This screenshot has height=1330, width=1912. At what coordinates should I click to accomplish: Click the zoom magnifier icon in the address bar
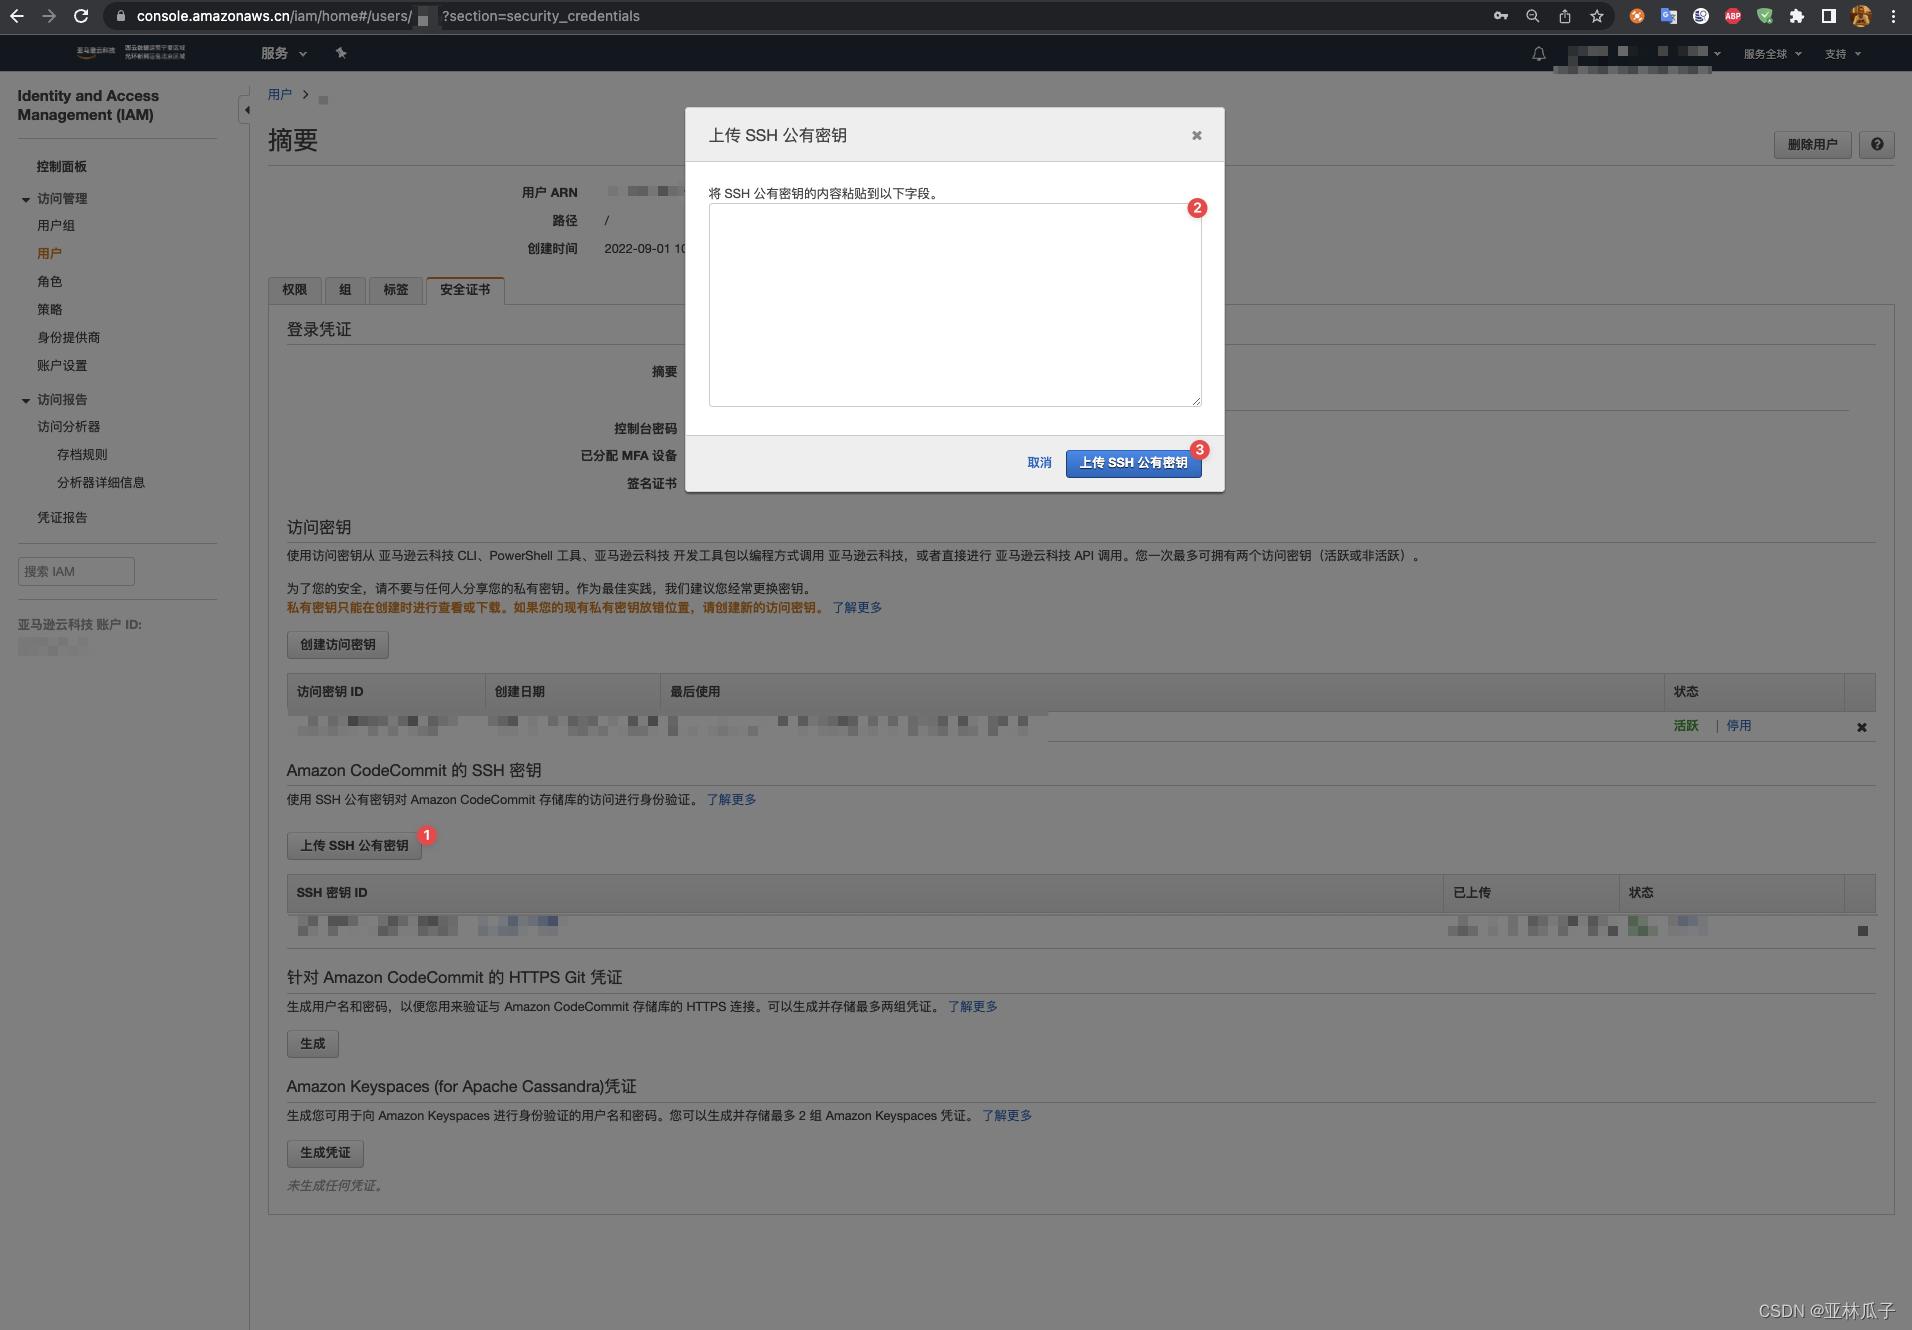1533,16
